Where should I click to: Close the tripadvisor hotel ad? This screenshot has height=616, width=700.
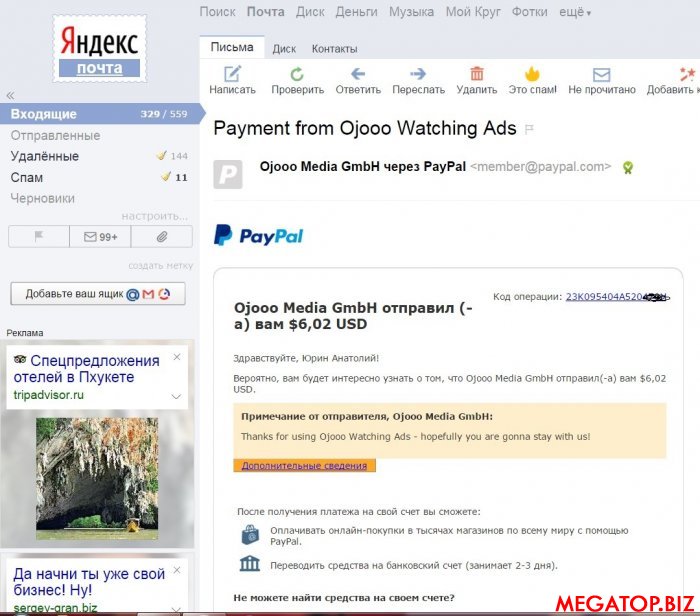point(177,357)
